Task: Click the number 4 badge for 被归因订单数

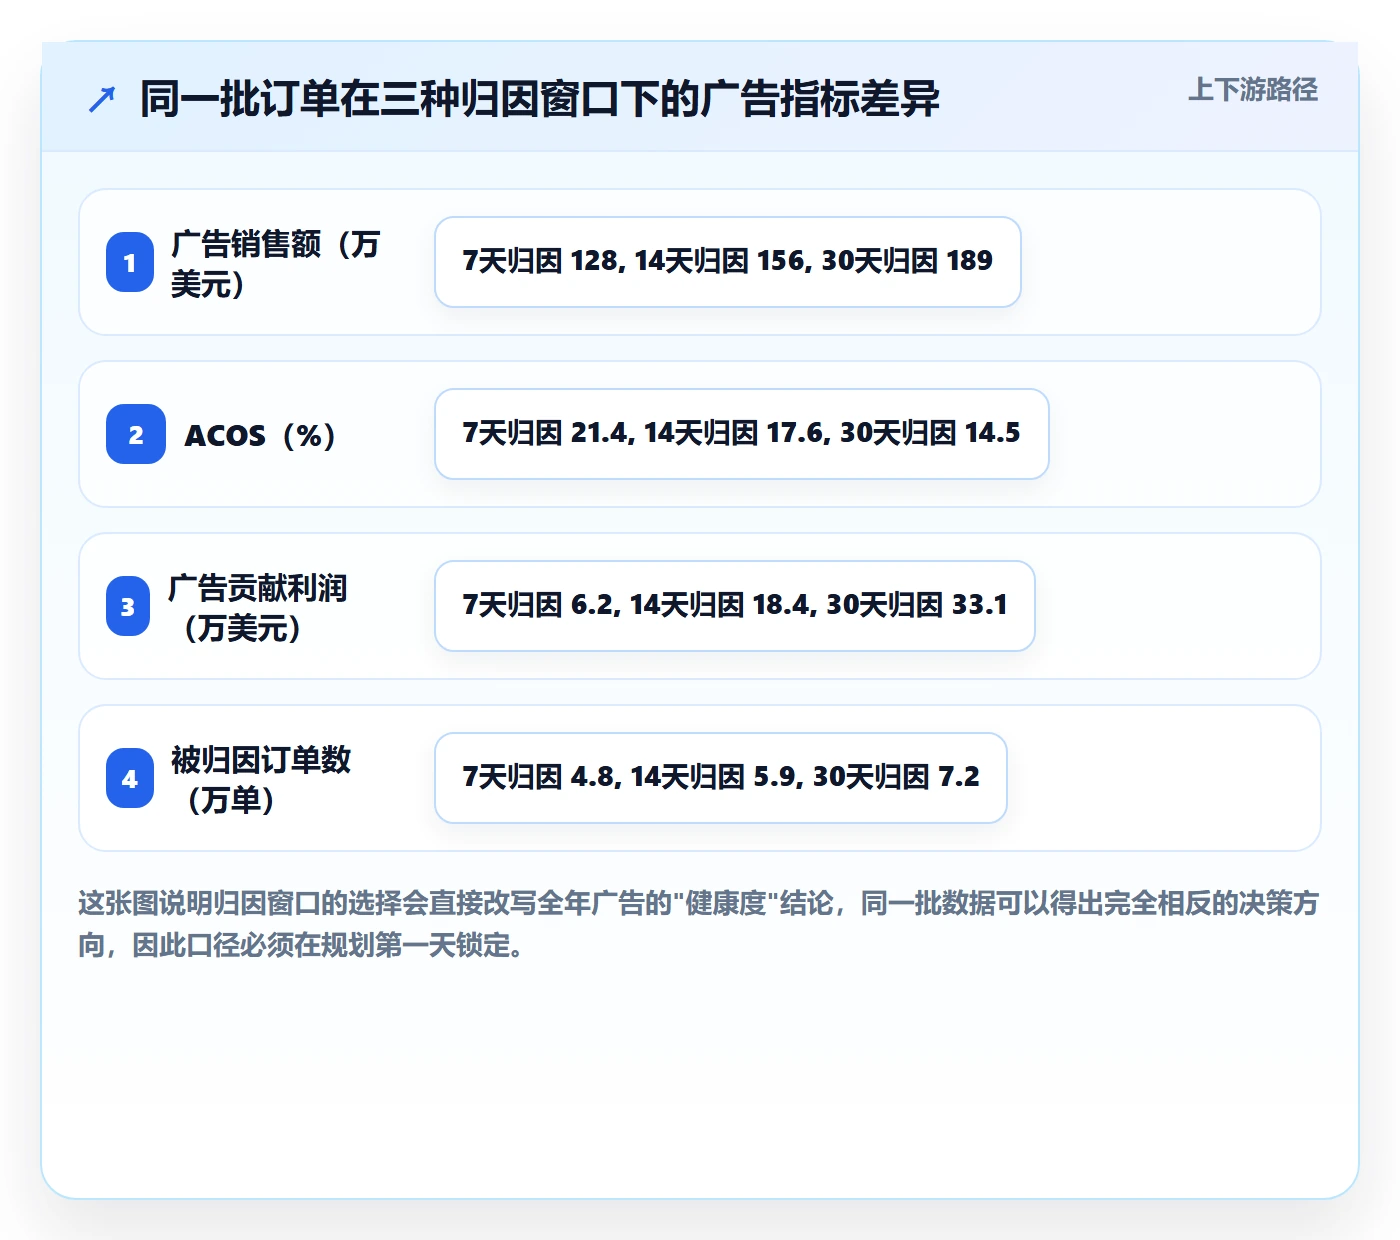Action: tap(130, 778)
